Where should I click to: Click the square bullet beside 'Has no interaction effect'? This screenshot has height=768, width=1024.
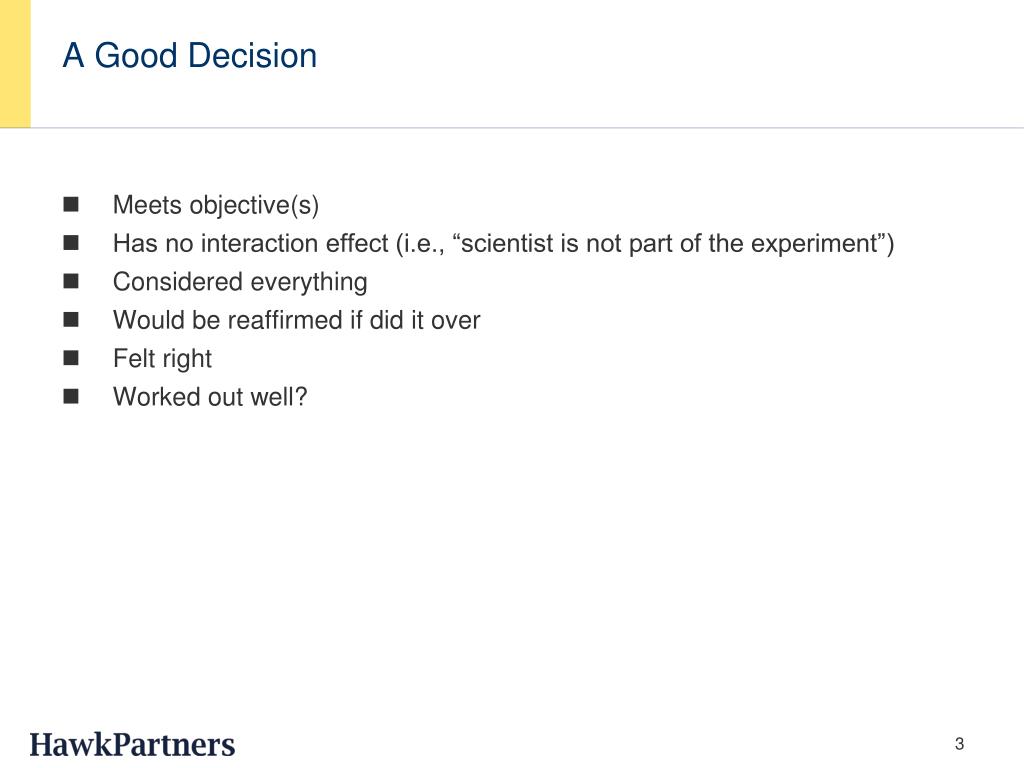click(71, 243)
